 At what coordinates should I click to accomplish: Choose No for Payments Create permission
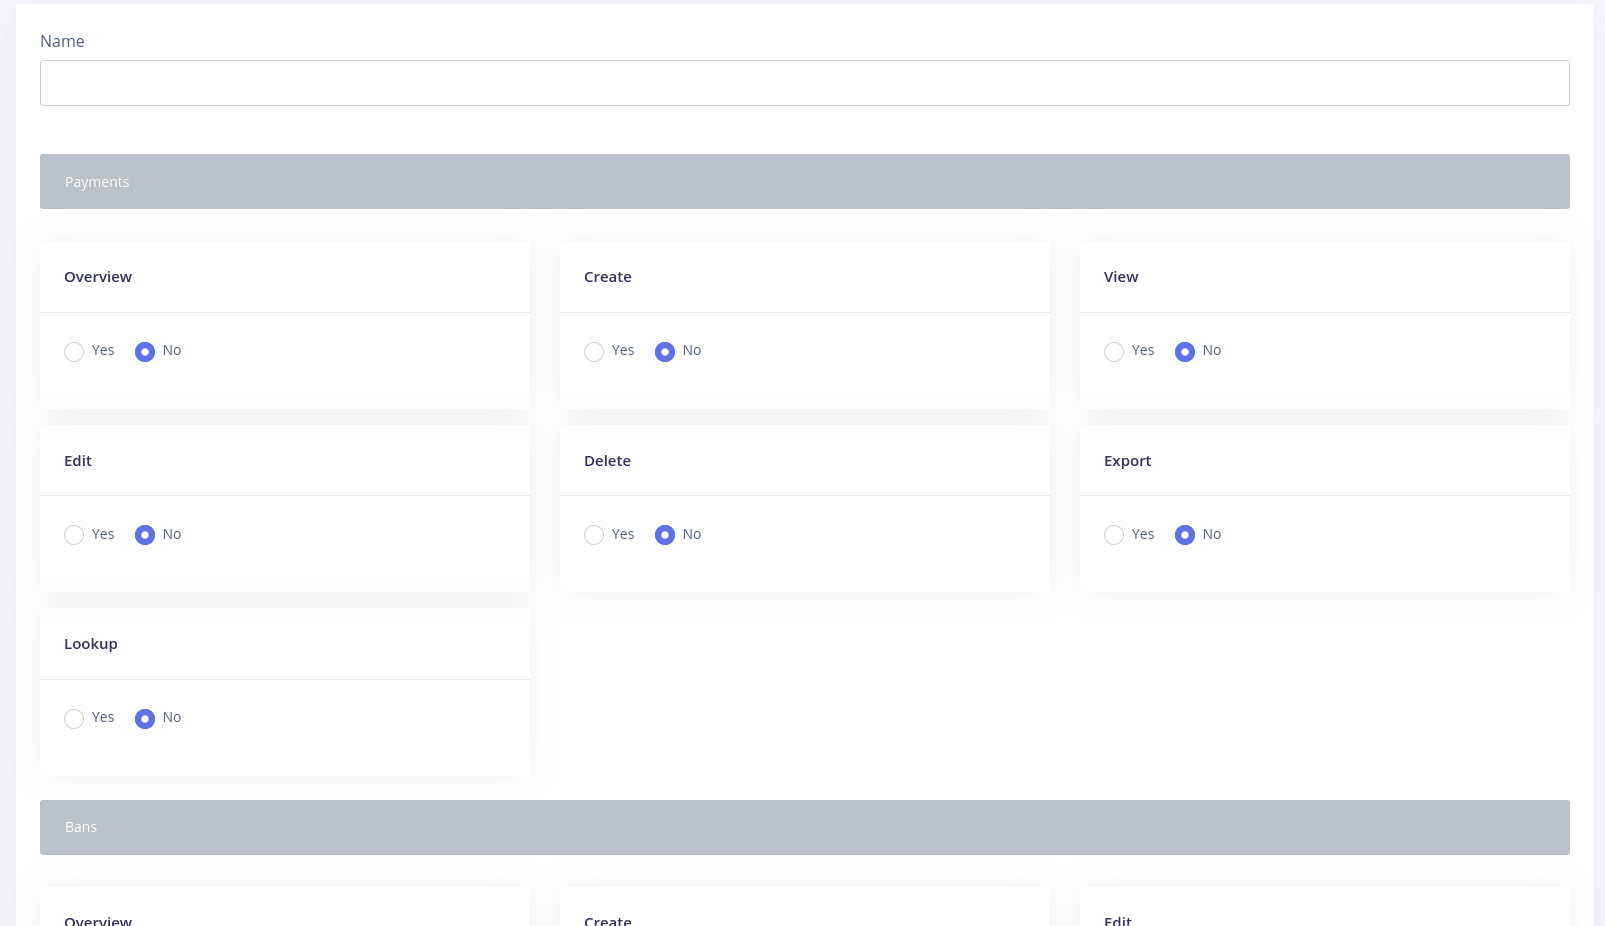[665, 352]
